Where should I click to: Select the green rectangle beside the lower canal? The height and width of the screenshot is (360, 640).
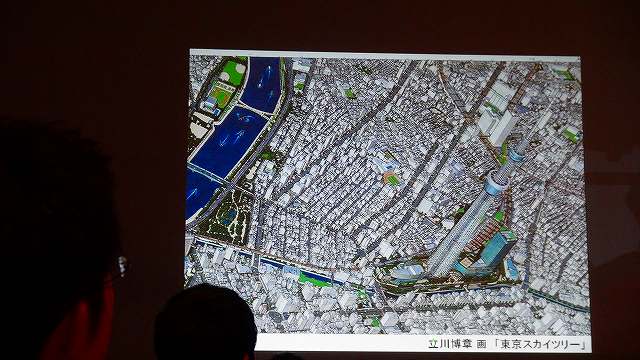click(x=315, y=279)
